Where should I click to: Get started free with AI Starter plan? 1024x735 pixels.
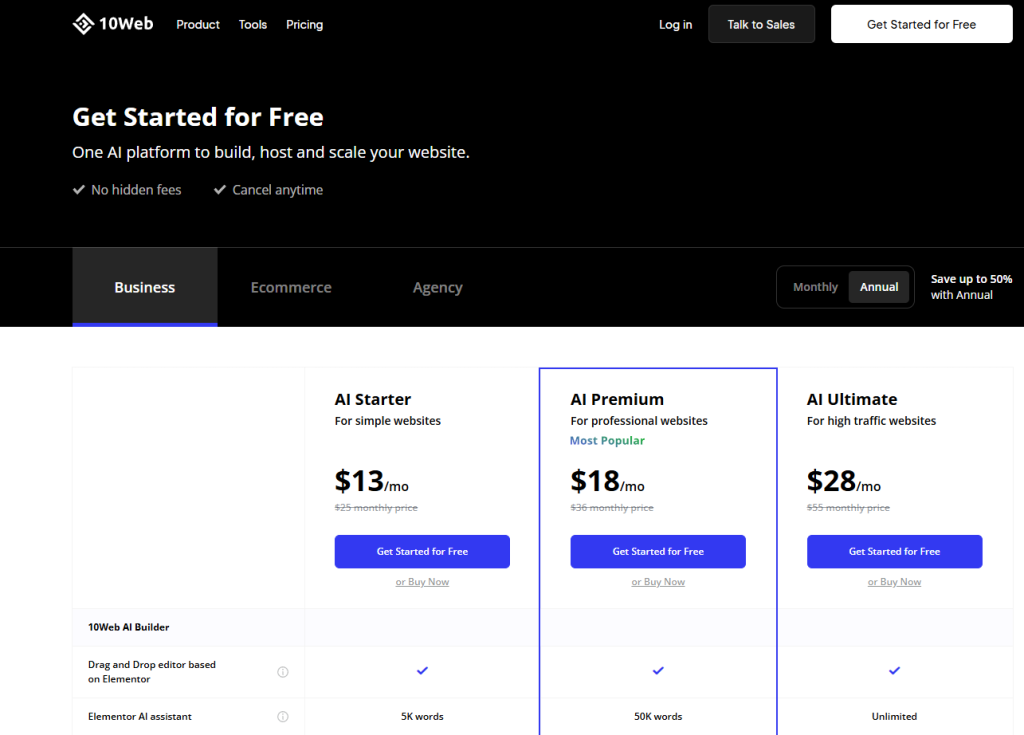click(423, 551)
